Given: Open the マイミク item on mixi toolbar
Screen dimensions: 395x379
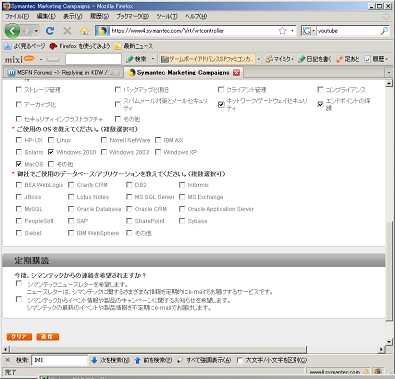Looking at the screenshot, I should click(x=279, y=59).
